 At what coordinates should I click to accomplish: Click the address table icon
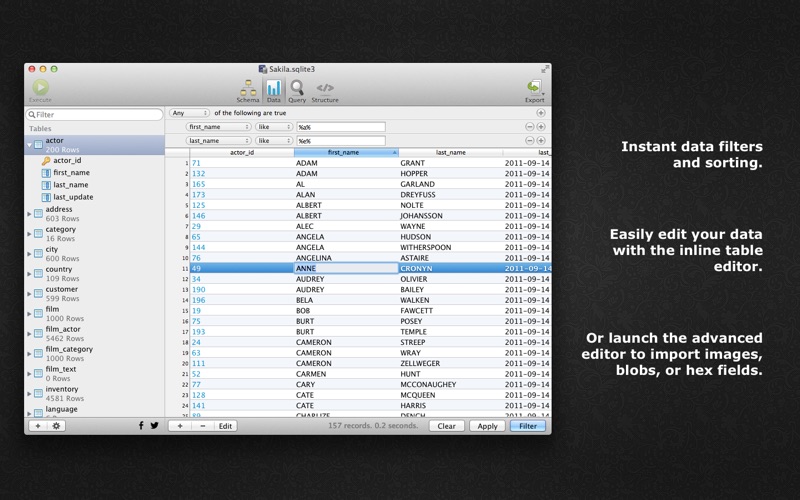(38, 214)
